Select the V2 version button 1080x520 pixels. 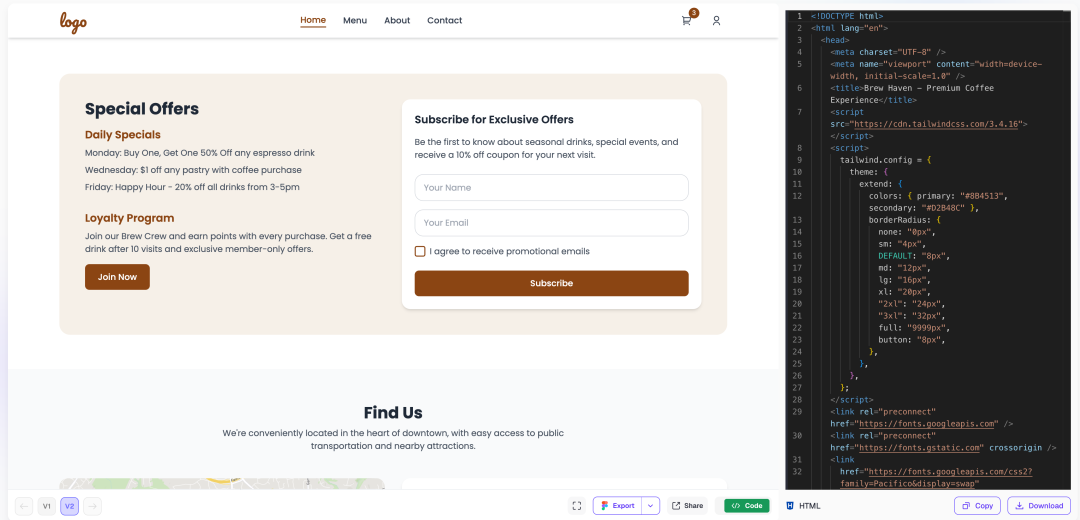pos(70,506)
